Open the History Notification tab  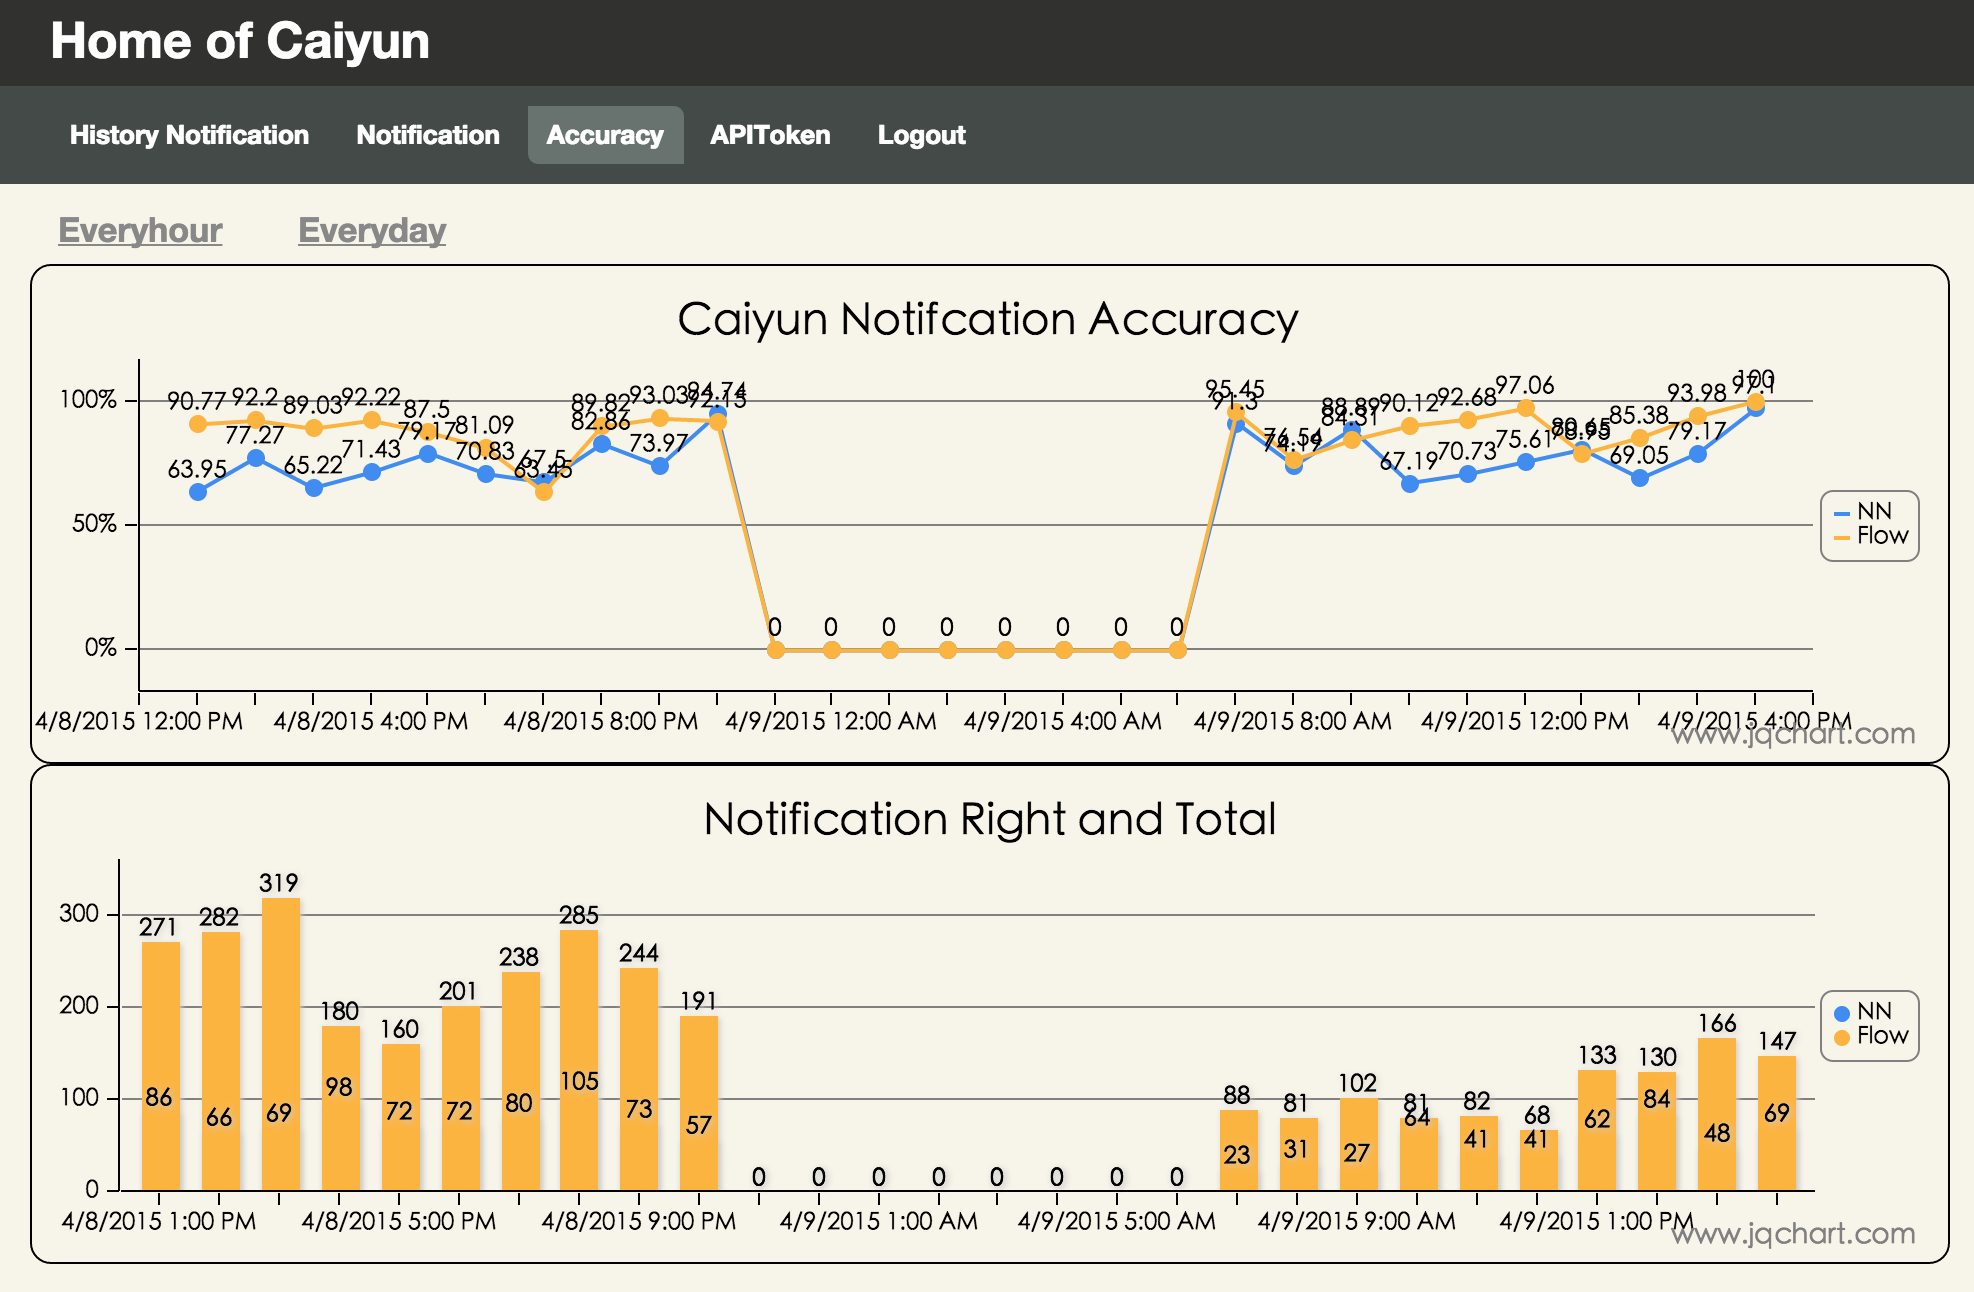(x=189, y=135)
